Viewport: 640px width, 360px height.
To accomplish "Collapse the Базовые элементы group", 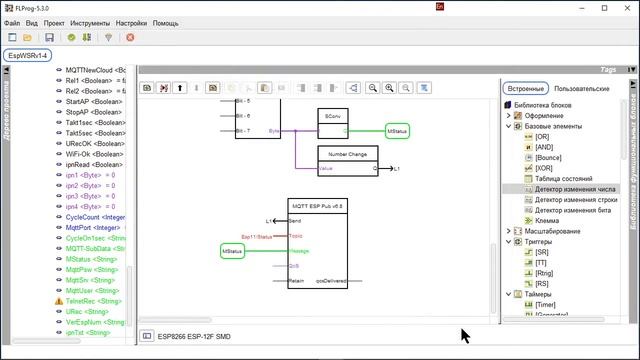I will 509,127.
